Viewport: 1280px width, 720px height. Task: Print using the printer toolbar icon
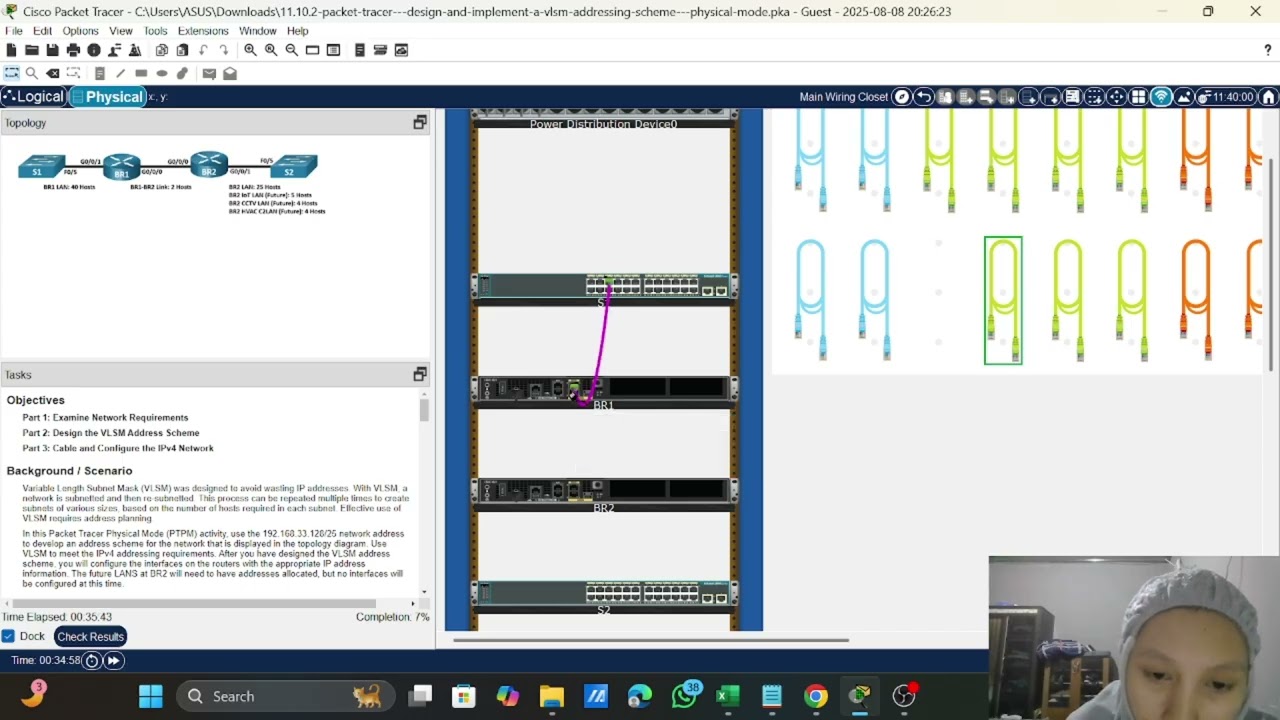pos(73,50)
